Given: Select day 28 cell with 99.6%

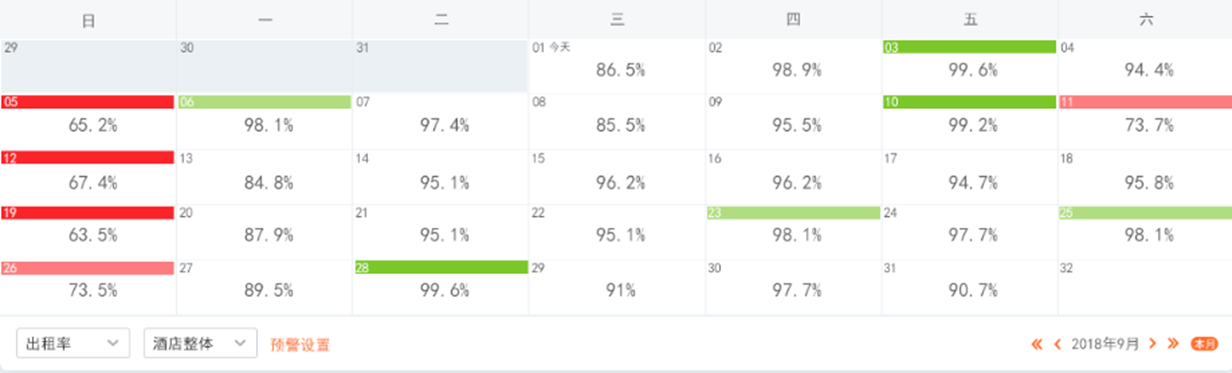Looking at the screenshot, I should (x=441, y=287).
